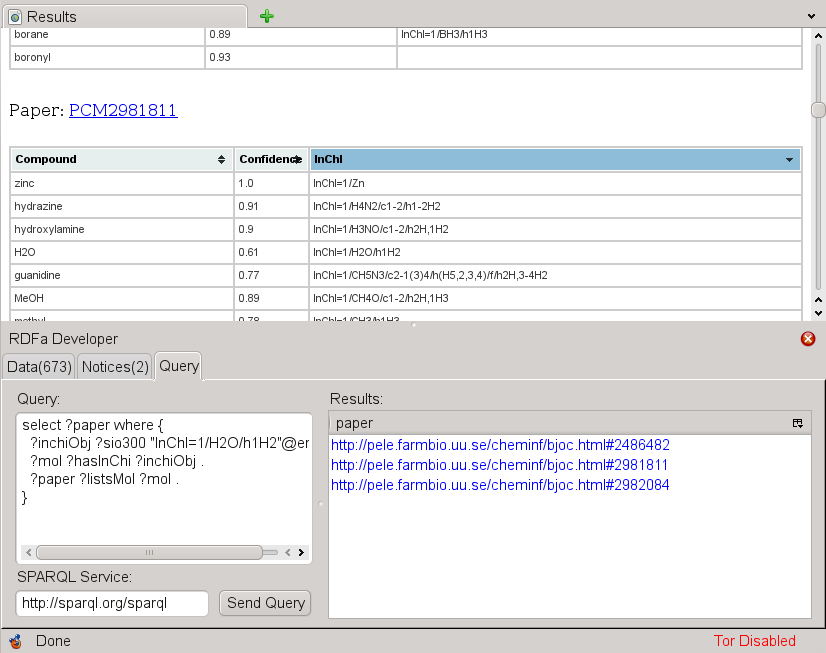Image resolution: width=826 pixels, height=653 pixels.
Task: Click query scrollbar left arrow
Action: pyautogui.click(x=27, y=552)
